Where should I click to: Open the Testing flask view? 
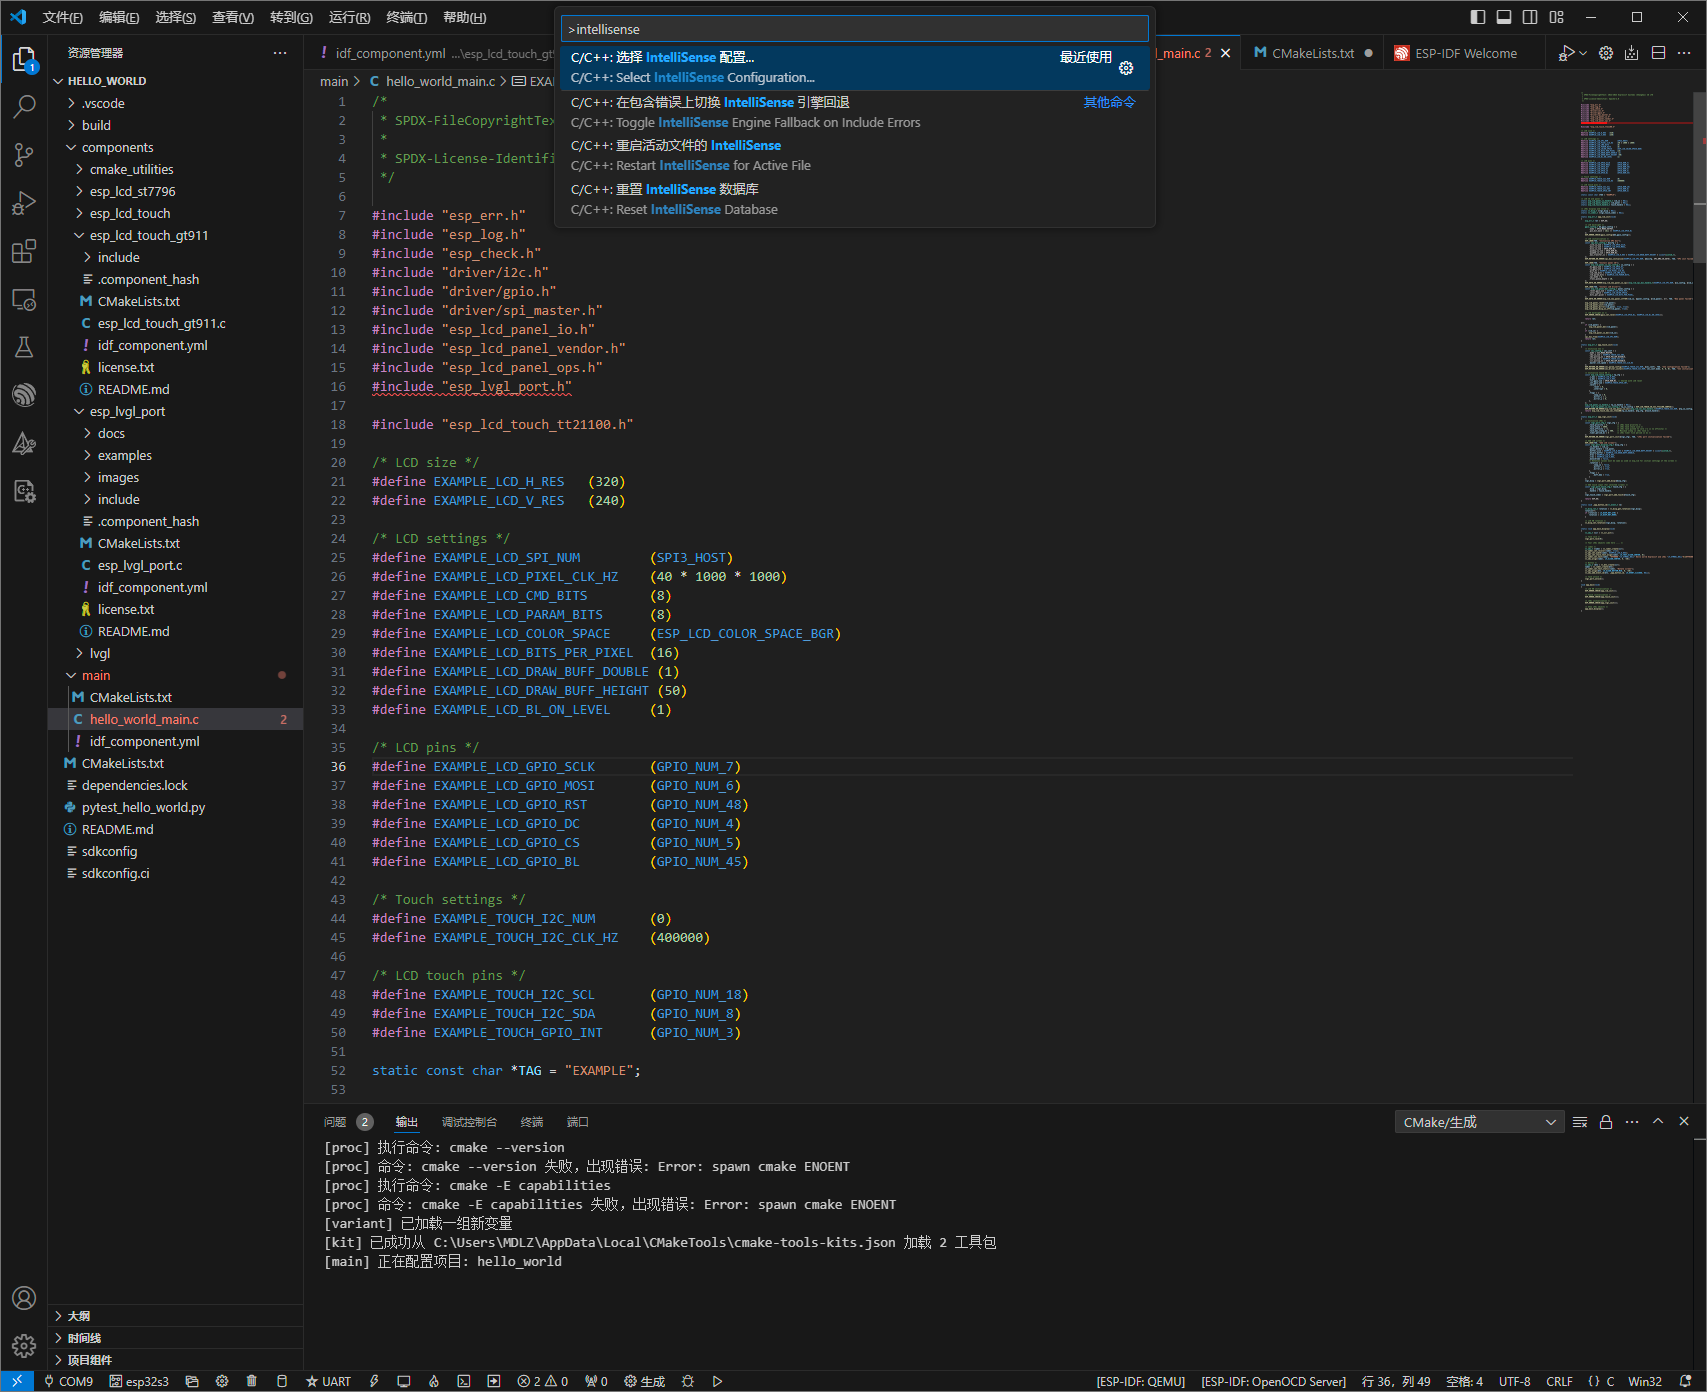point(24,347)
